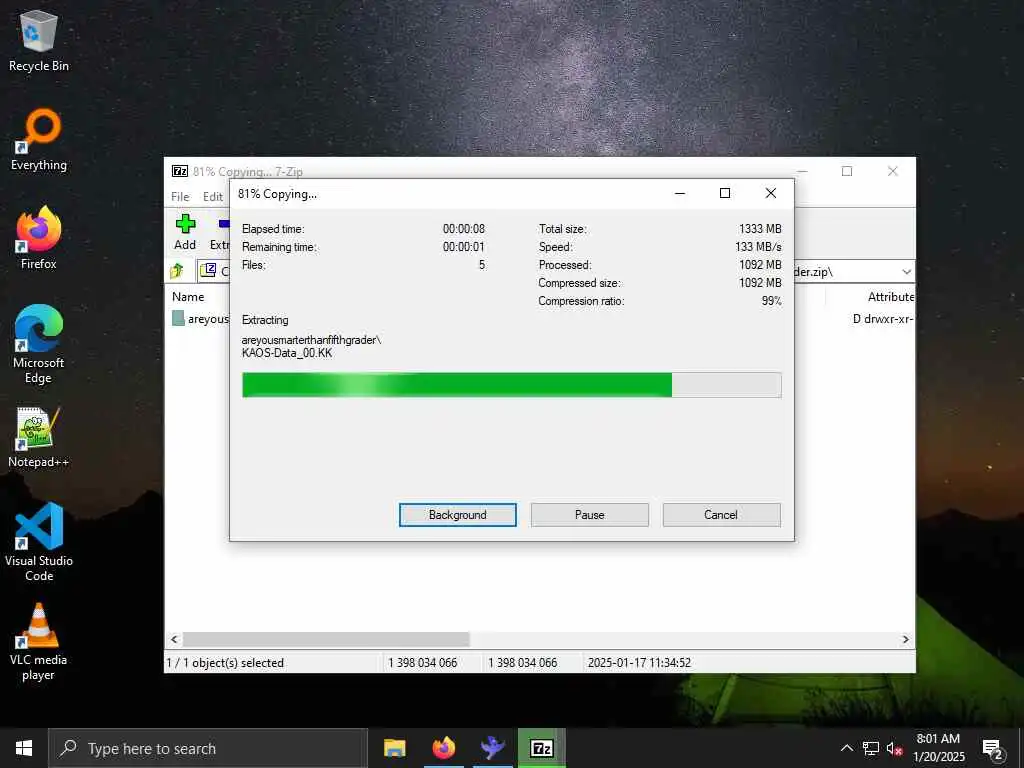Click the horizontal scrollbar thumb
This screenshot has width=1024, height=768.
point(326,639)
